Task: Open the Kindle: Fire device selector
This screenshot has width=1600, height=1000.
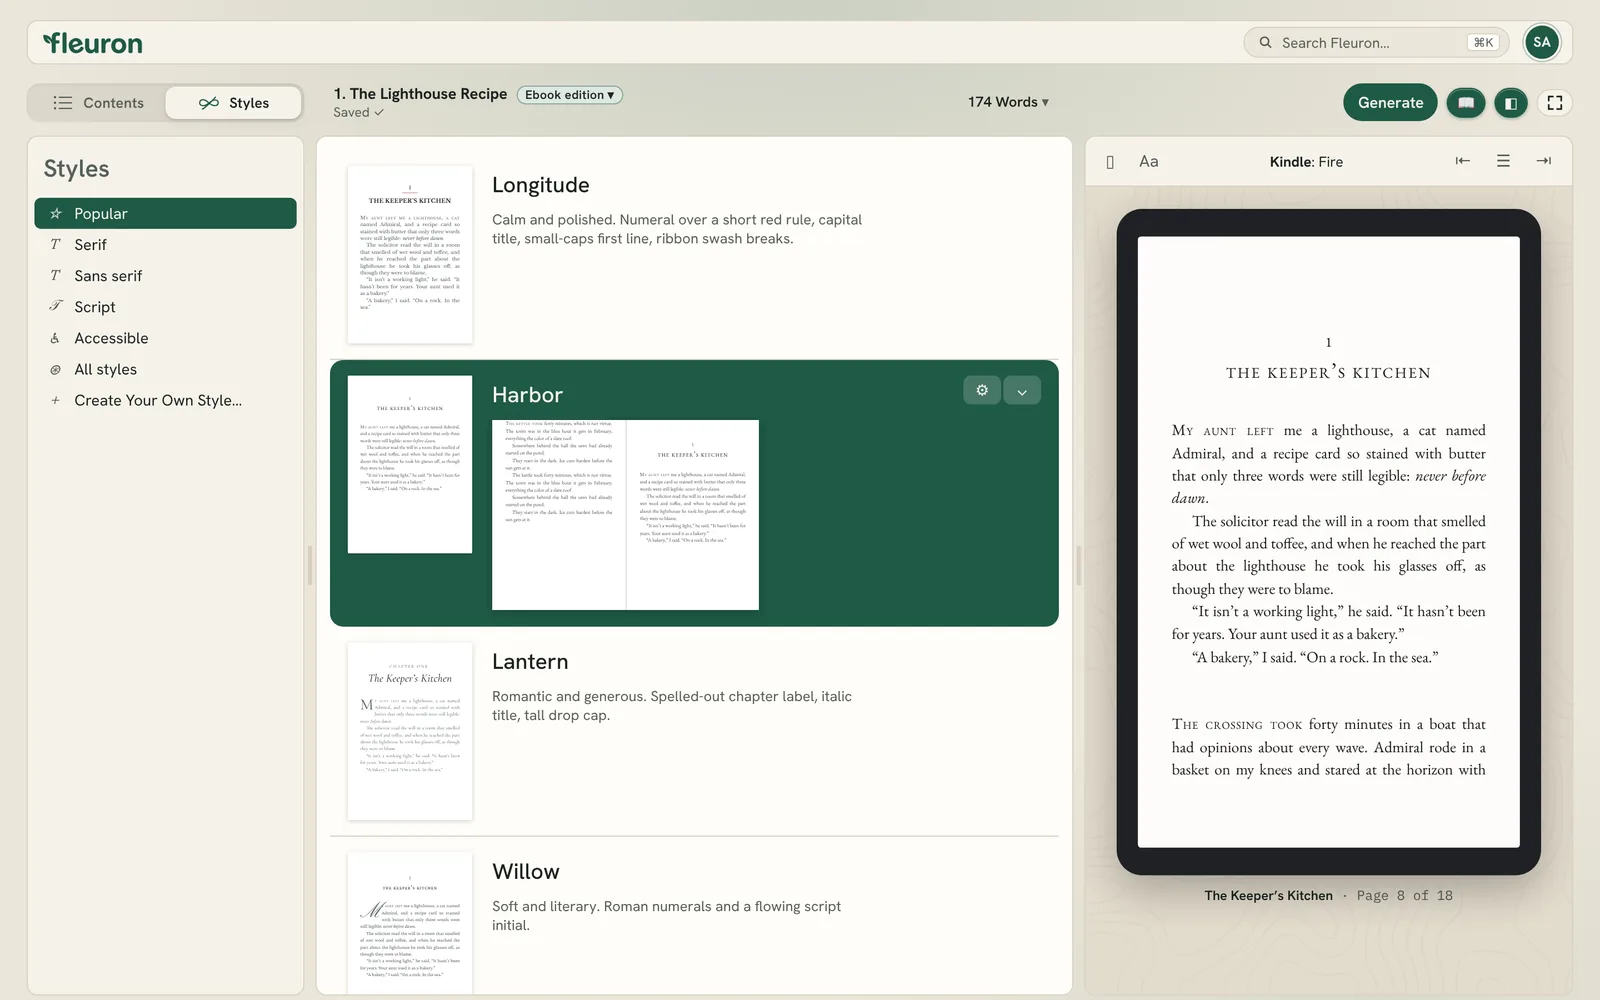Action: pos(1306,162)
